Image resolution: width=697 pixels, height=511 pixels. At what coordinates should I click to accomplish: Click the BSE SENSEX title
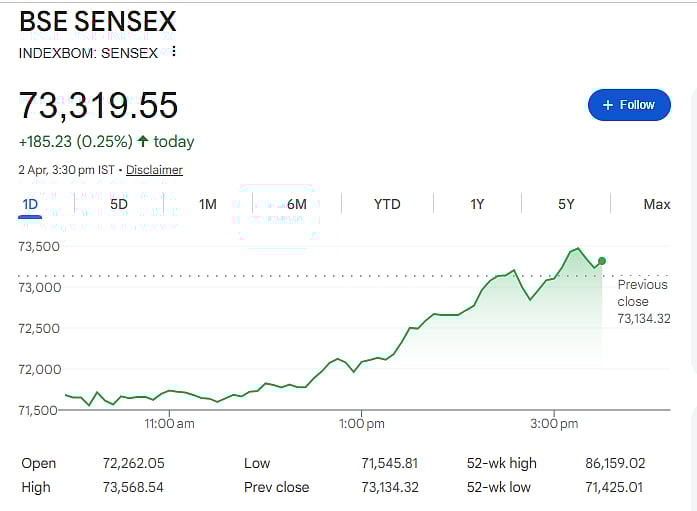click(x=98, y=21)
